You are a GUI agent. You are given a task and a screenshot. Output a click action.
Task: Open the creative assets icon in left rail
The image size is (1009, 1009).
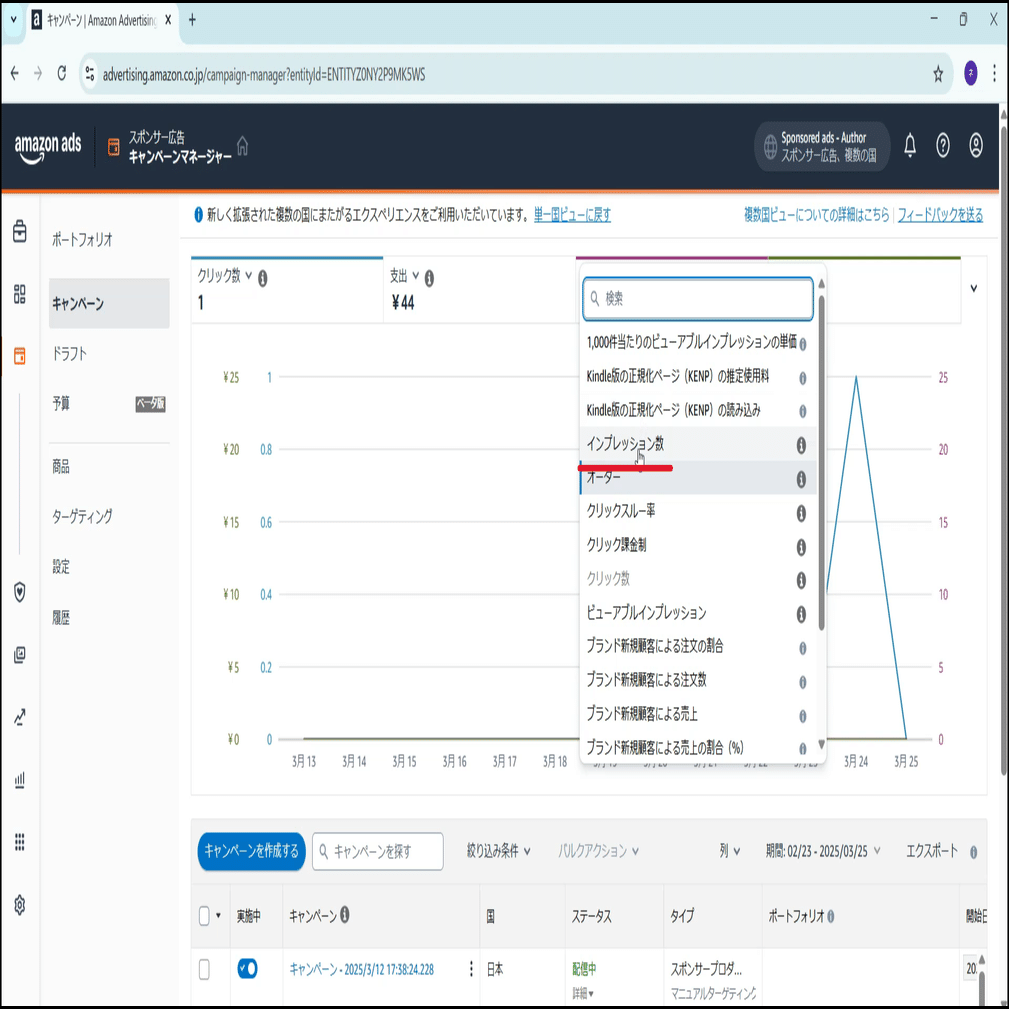click(20, 655)
